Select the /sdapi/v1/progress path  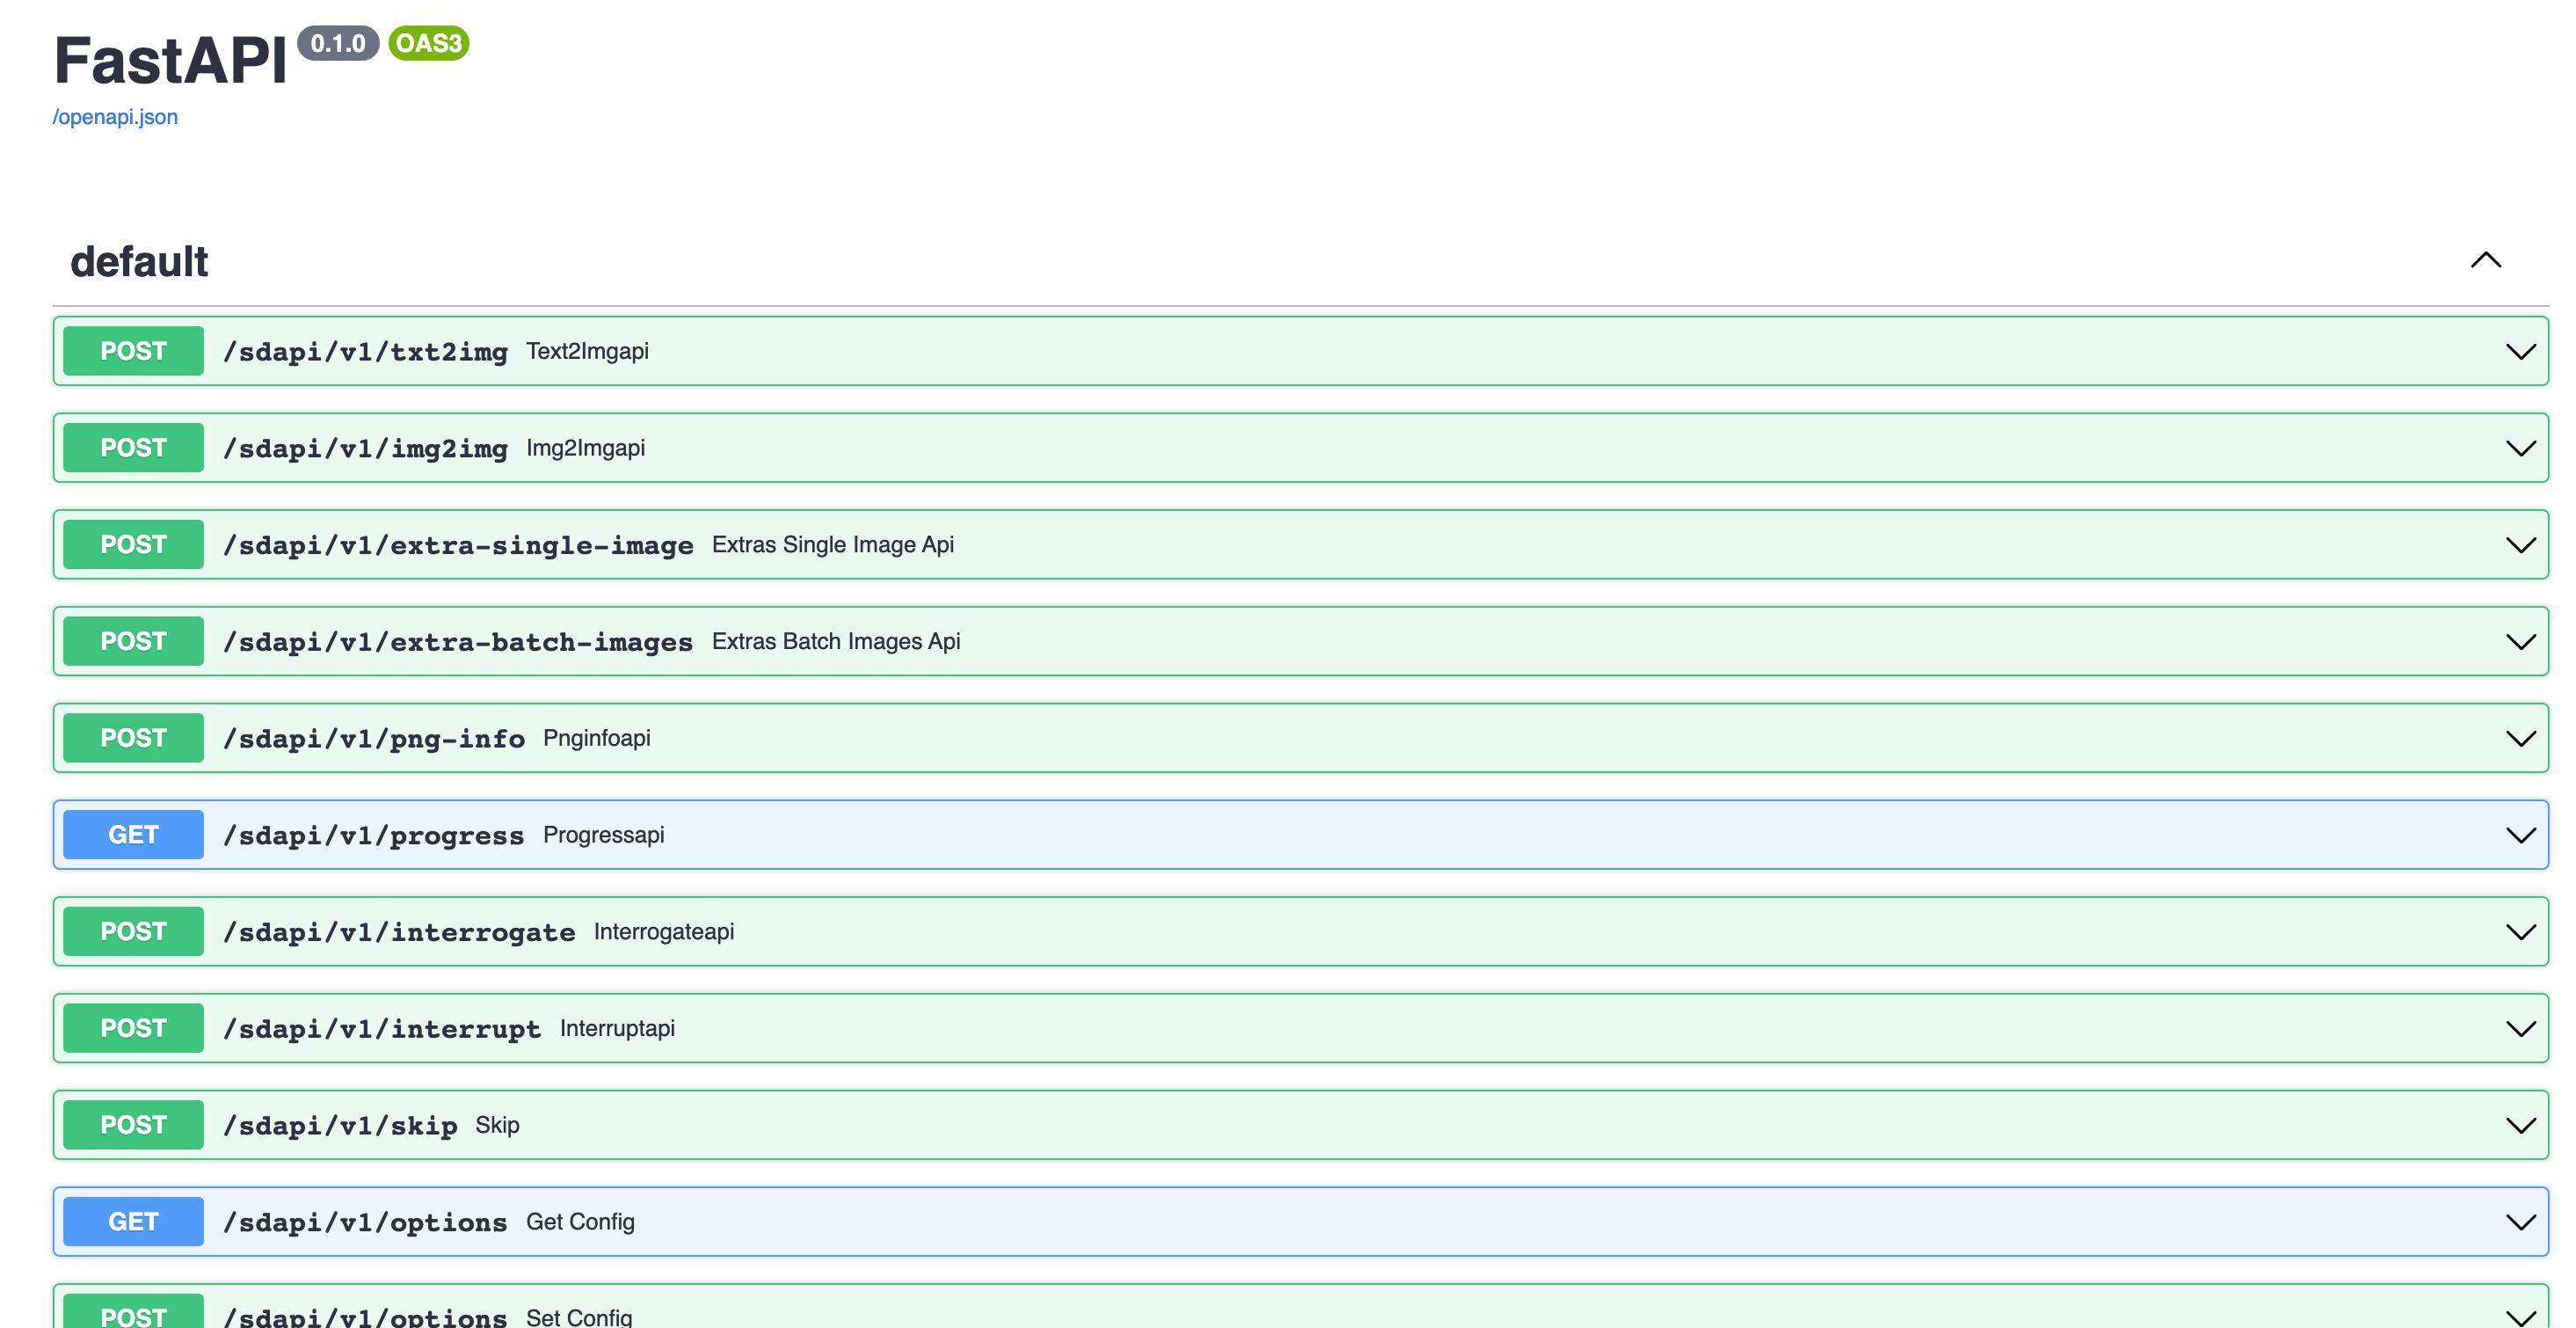(374, 836)
